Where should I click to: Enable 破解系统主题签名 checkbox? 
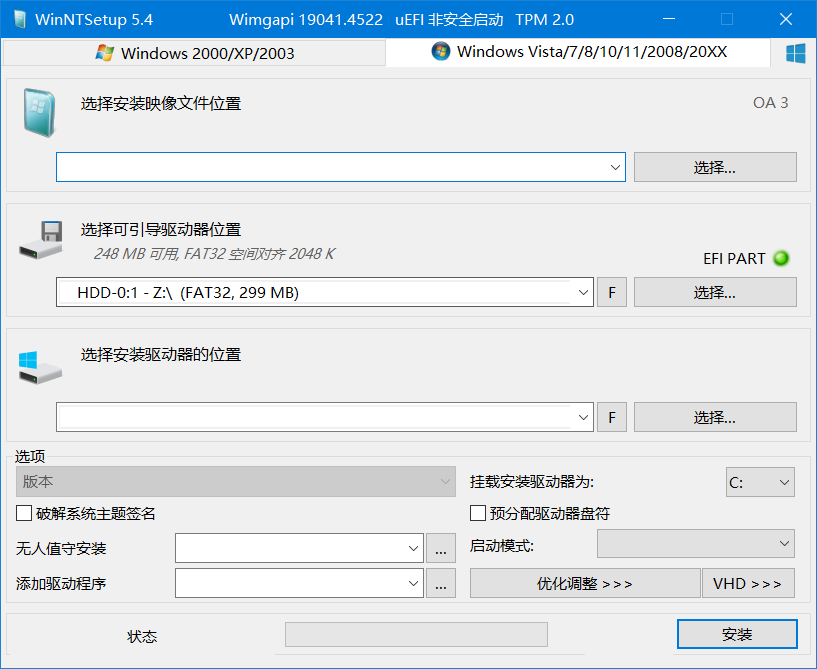pos(24,513)
